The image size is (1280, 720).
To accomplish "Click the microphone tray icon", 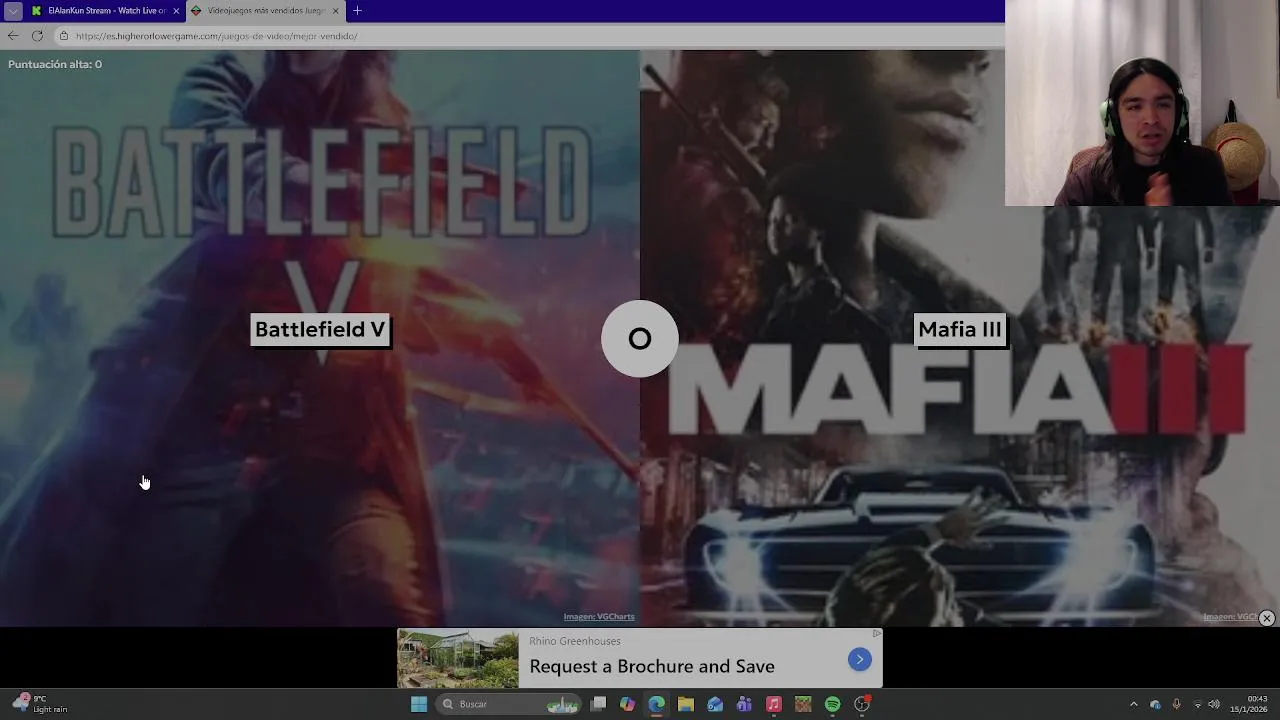I will tap(1176, 704).
